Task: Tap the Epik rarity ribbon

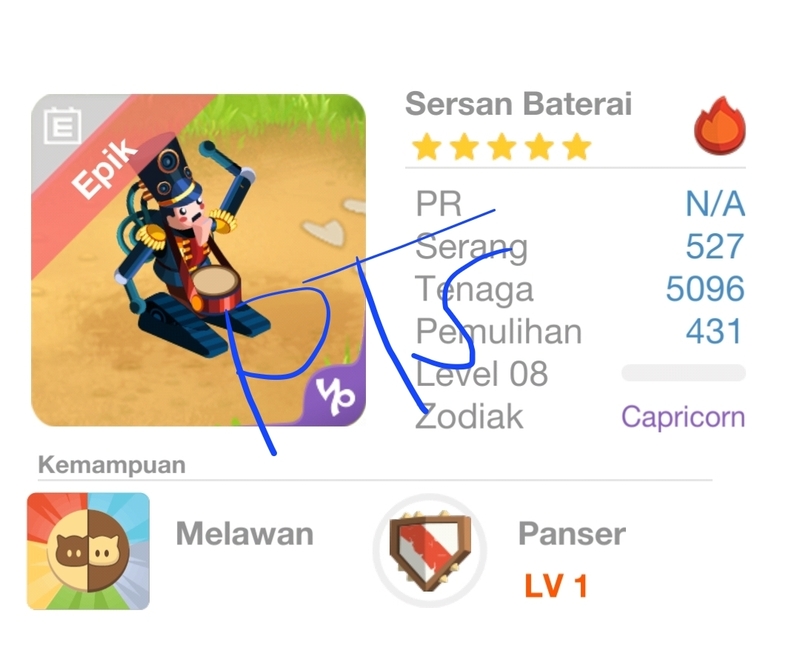Action: tap(105, 168)
